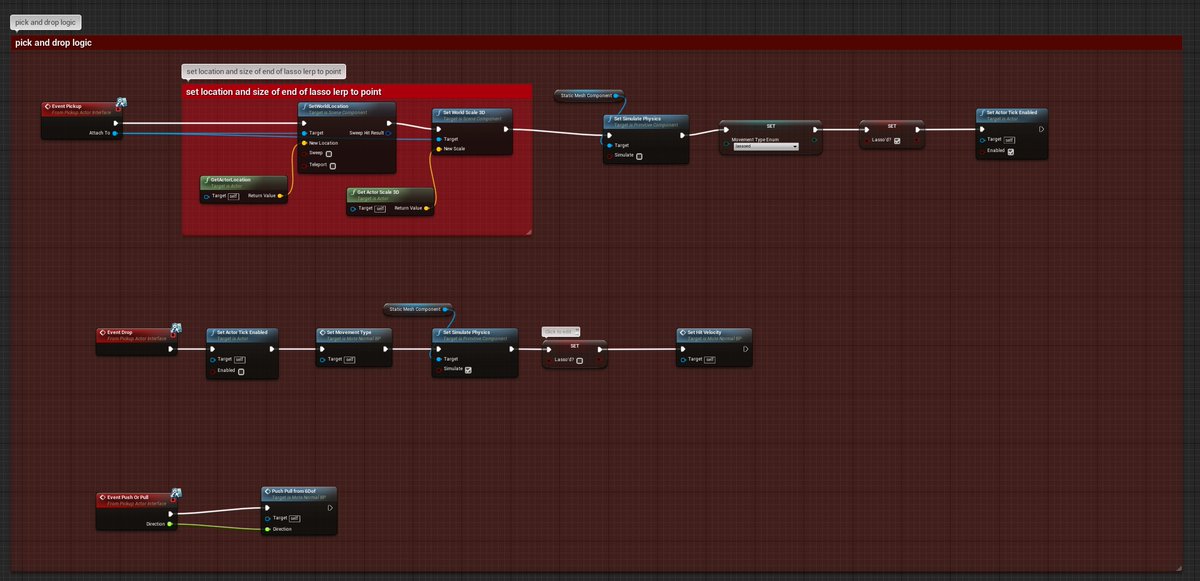Viewport: 1200px width, 581px height.
Task: Click the self field on GetActorLocation Target
Action: point(233,196)
